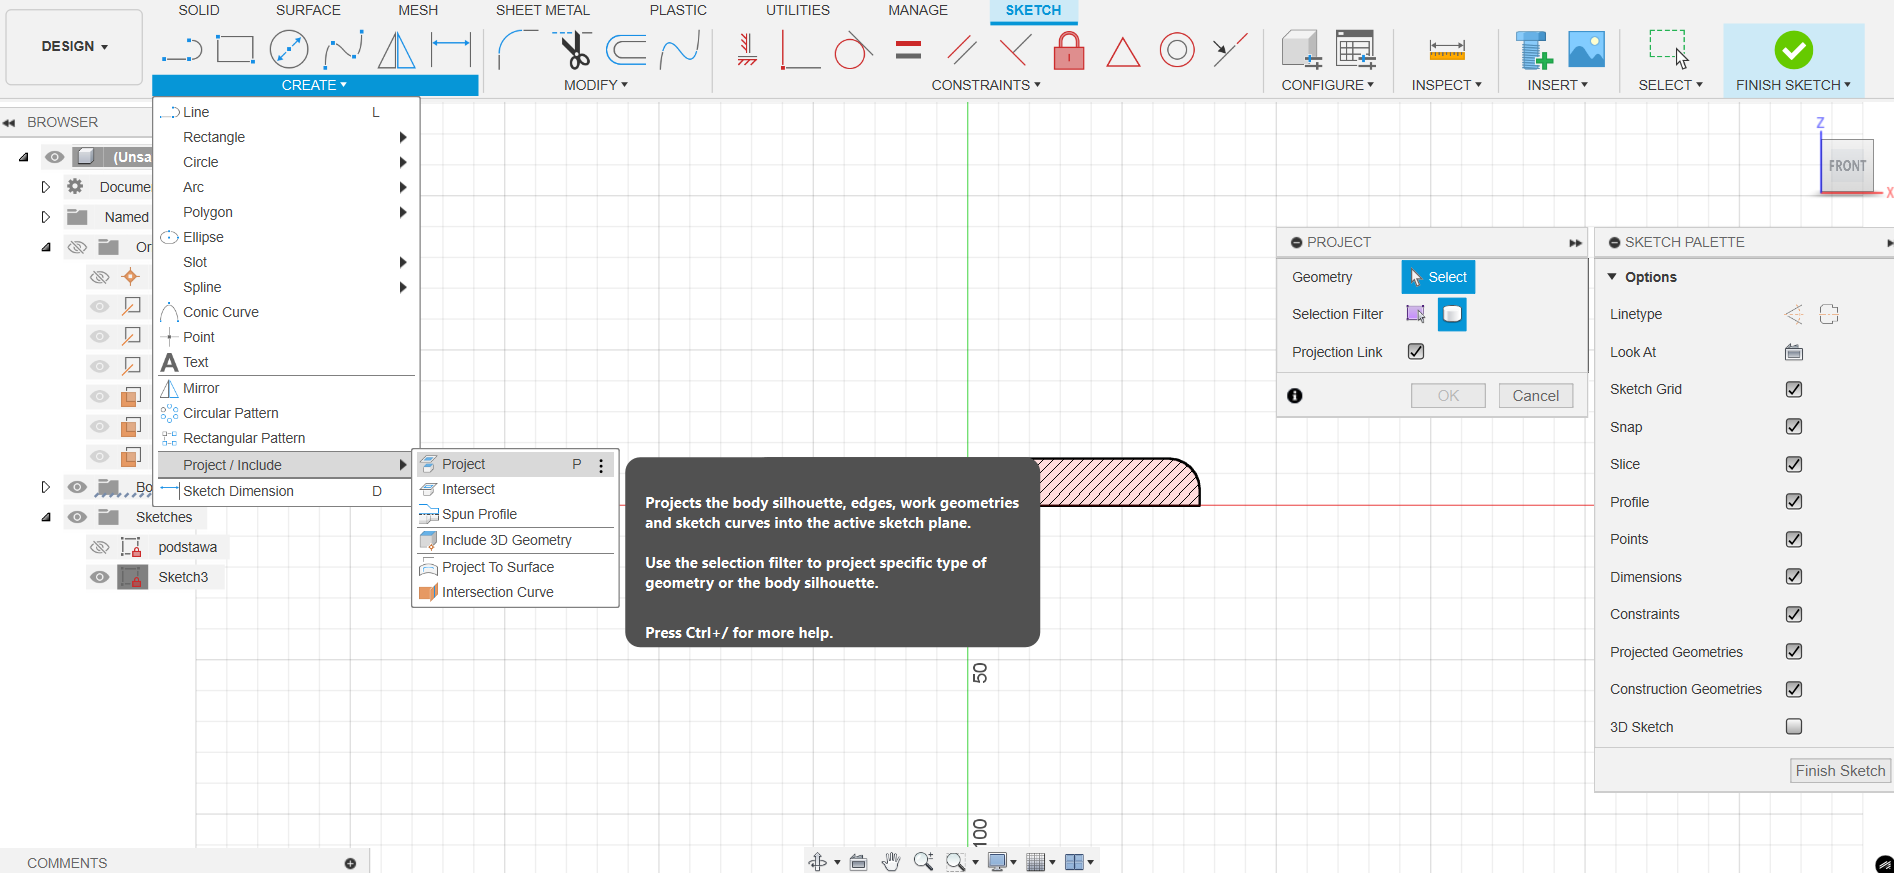Click the hatched sketch profile on canvas

pos(1118,482)
